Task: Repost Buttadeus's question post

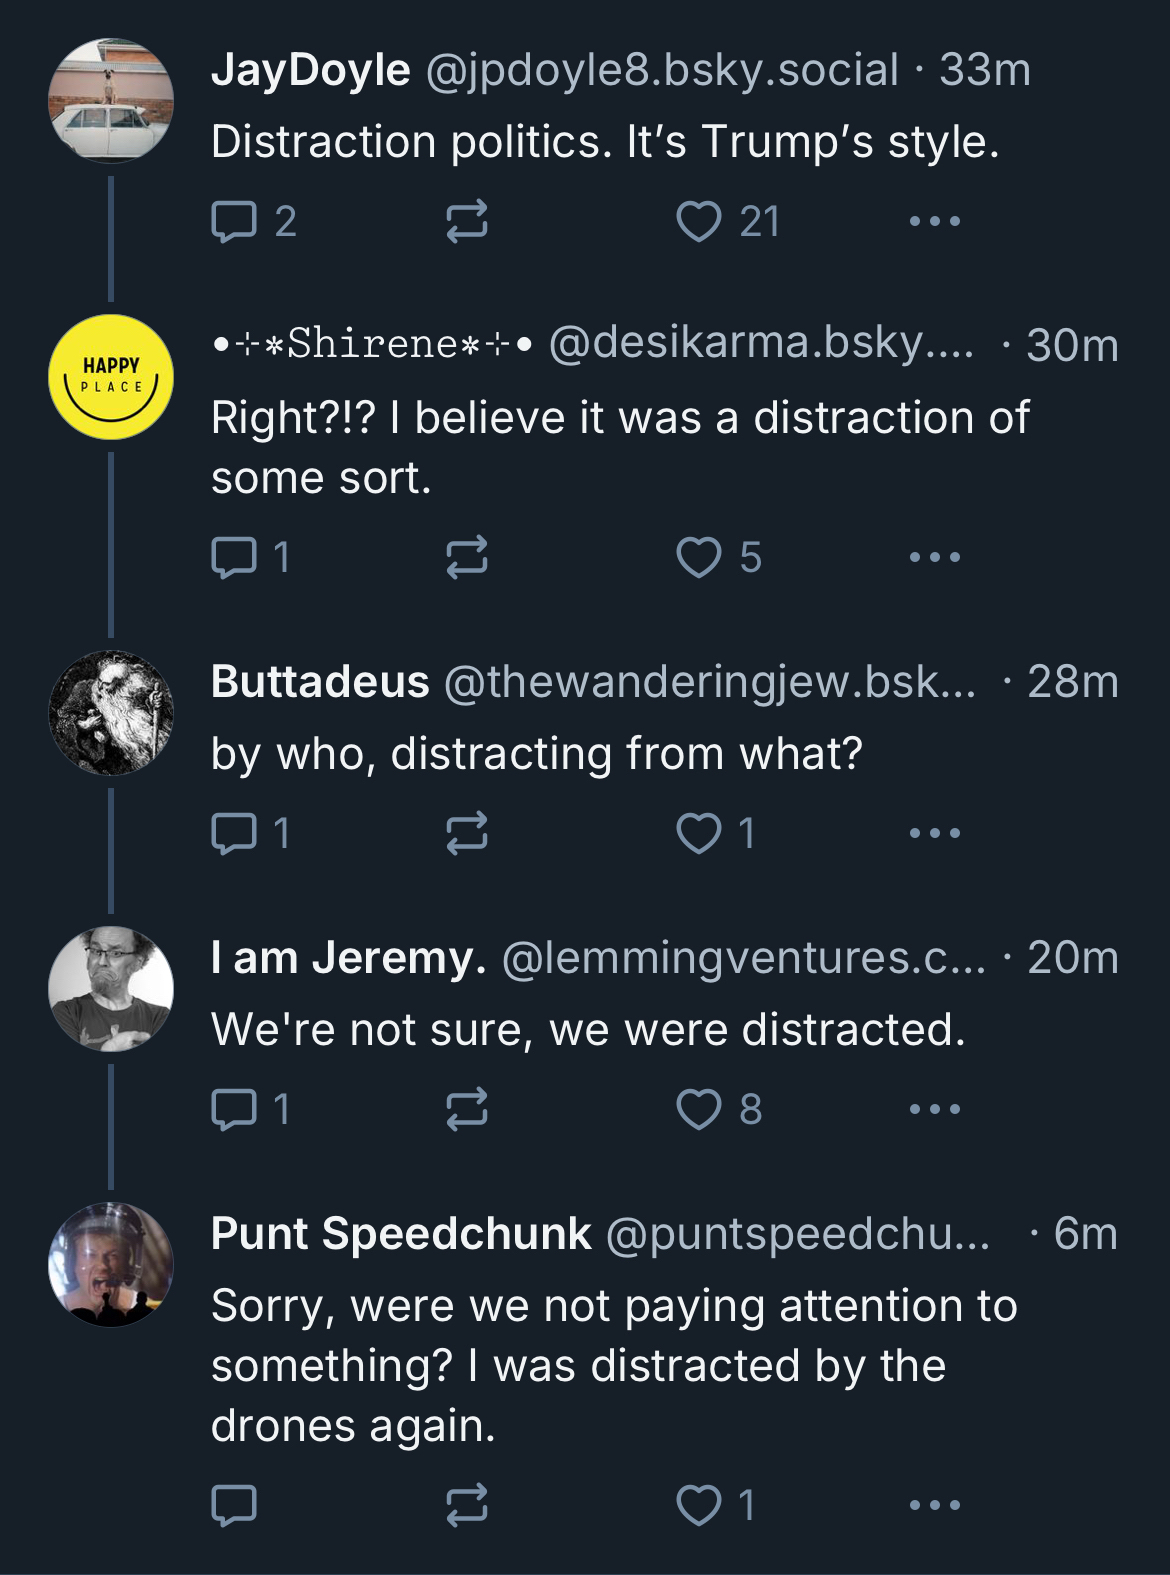Action: point(466,833)
